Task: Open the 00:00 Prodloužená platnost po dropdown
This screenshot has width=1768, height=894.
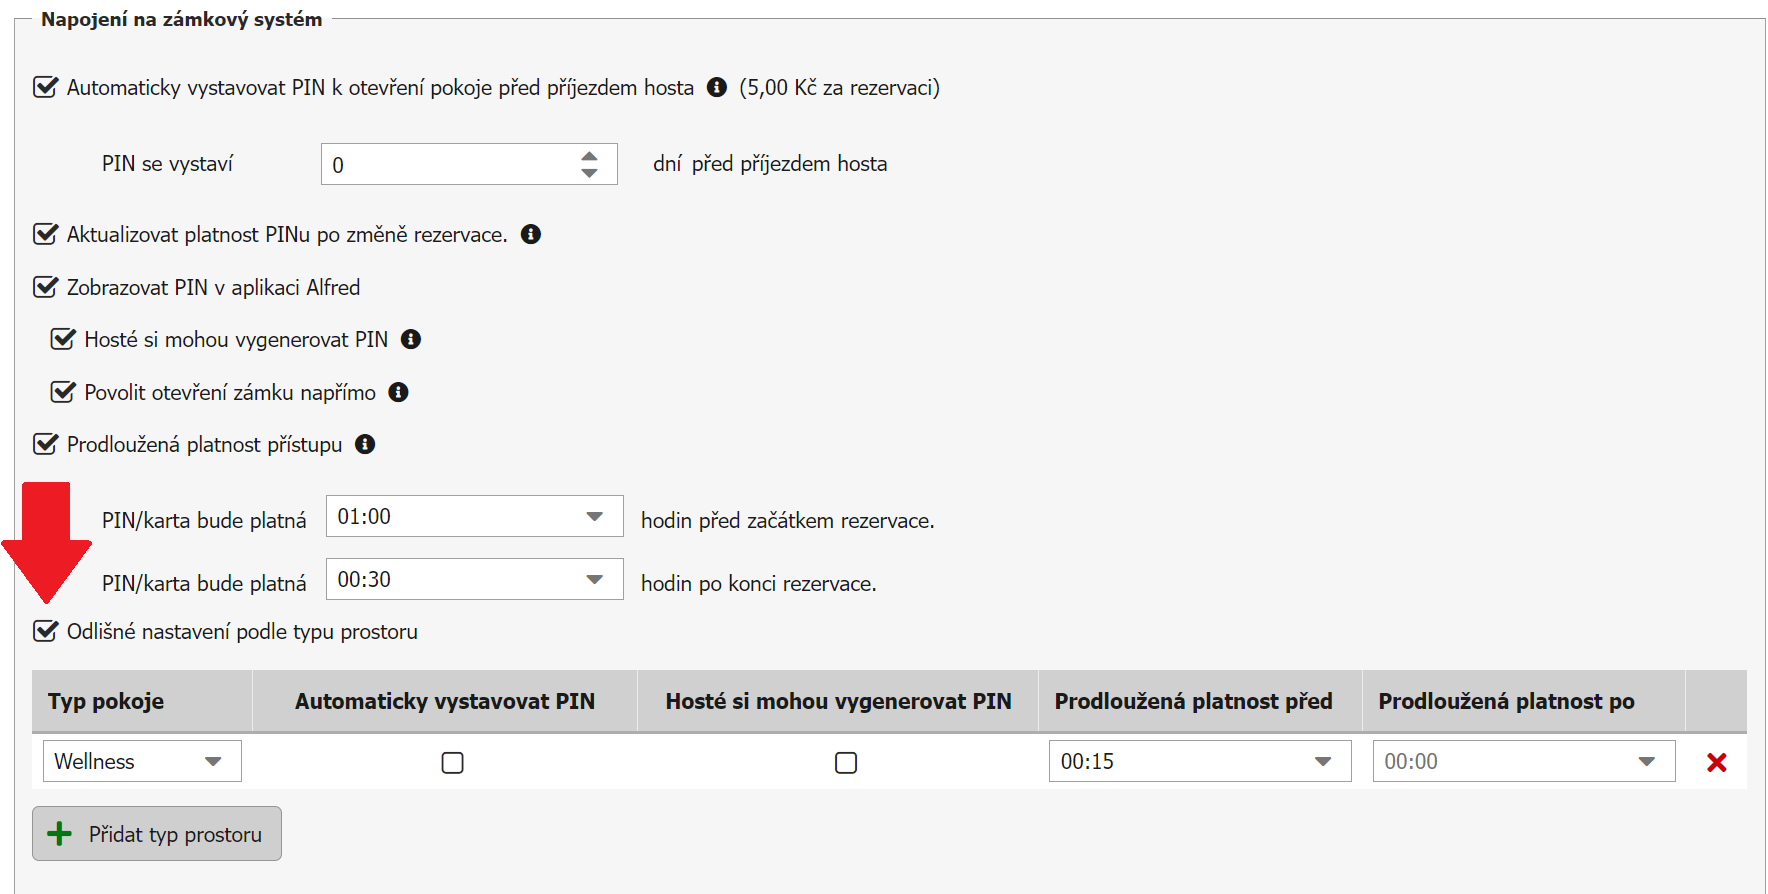Action: 1523,761
